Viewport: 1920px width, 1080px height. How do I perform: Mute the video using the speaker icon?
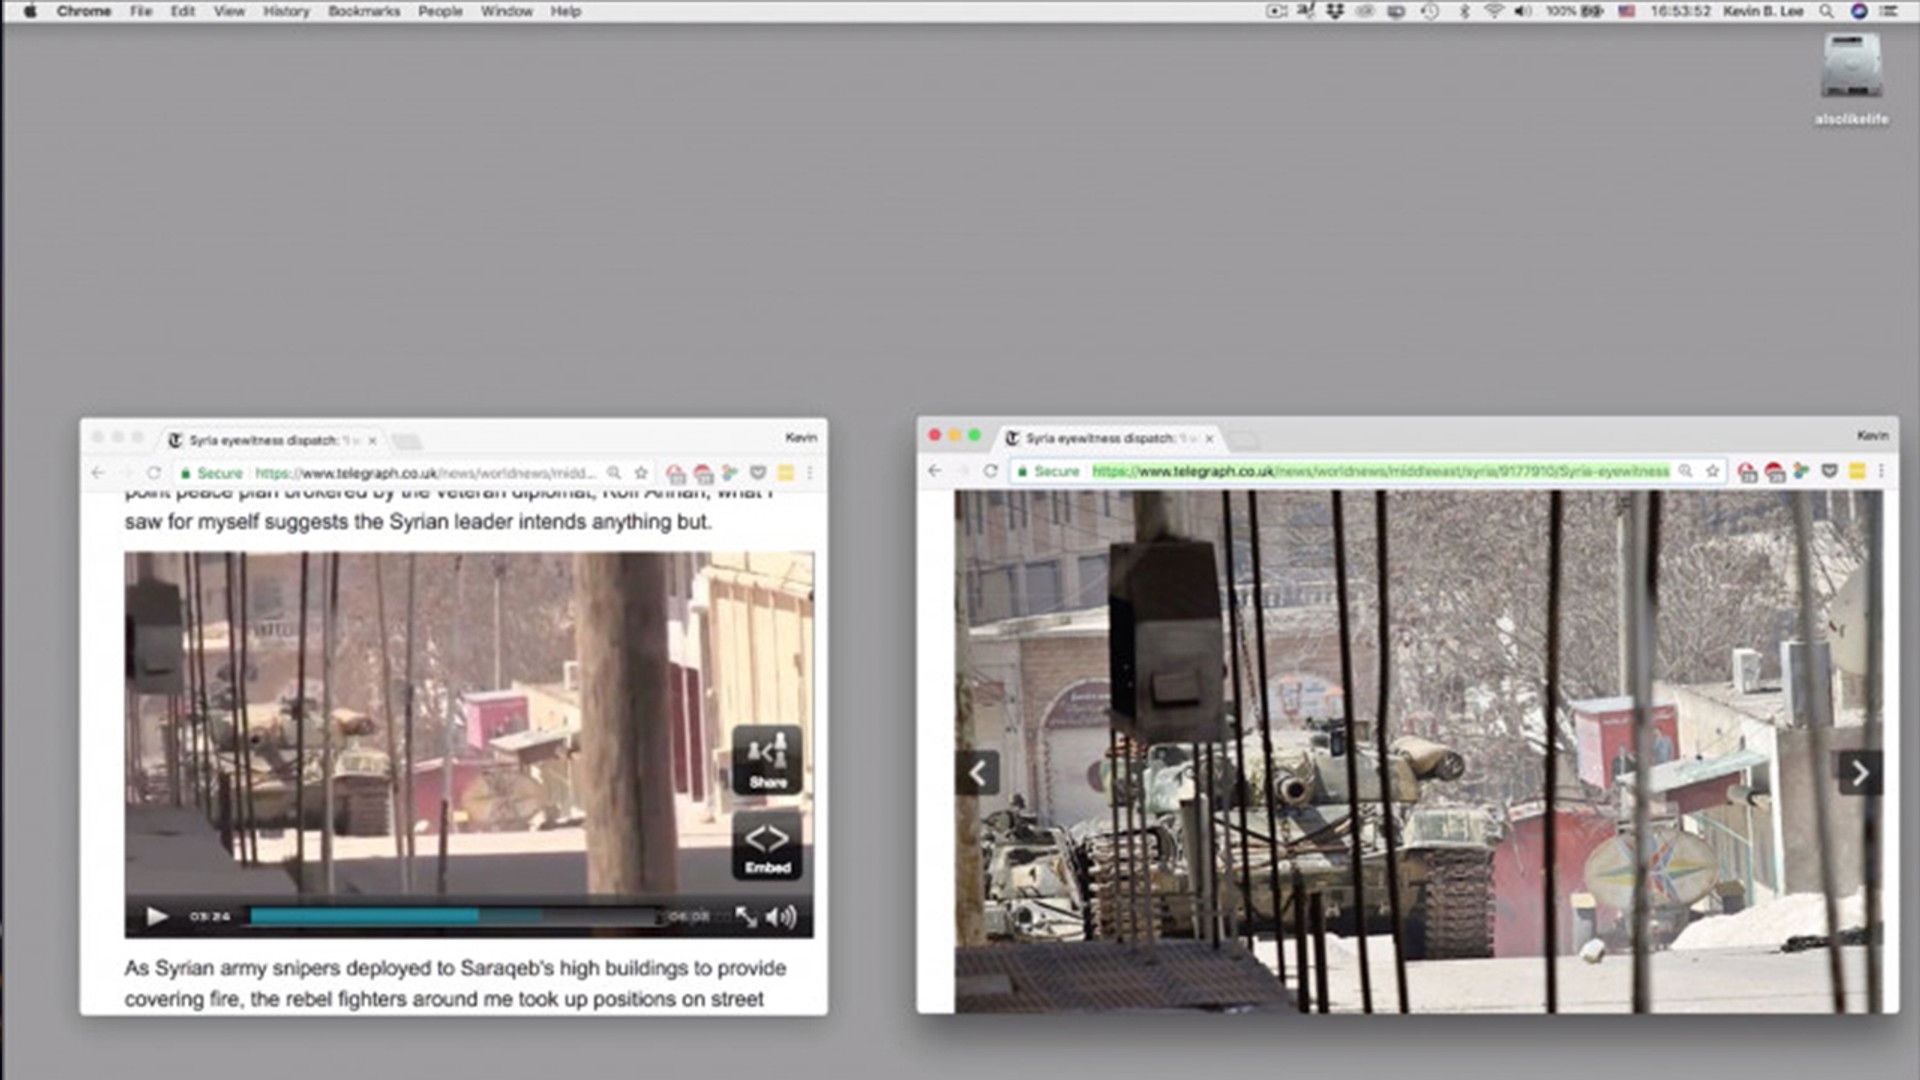tap(781, 916)
